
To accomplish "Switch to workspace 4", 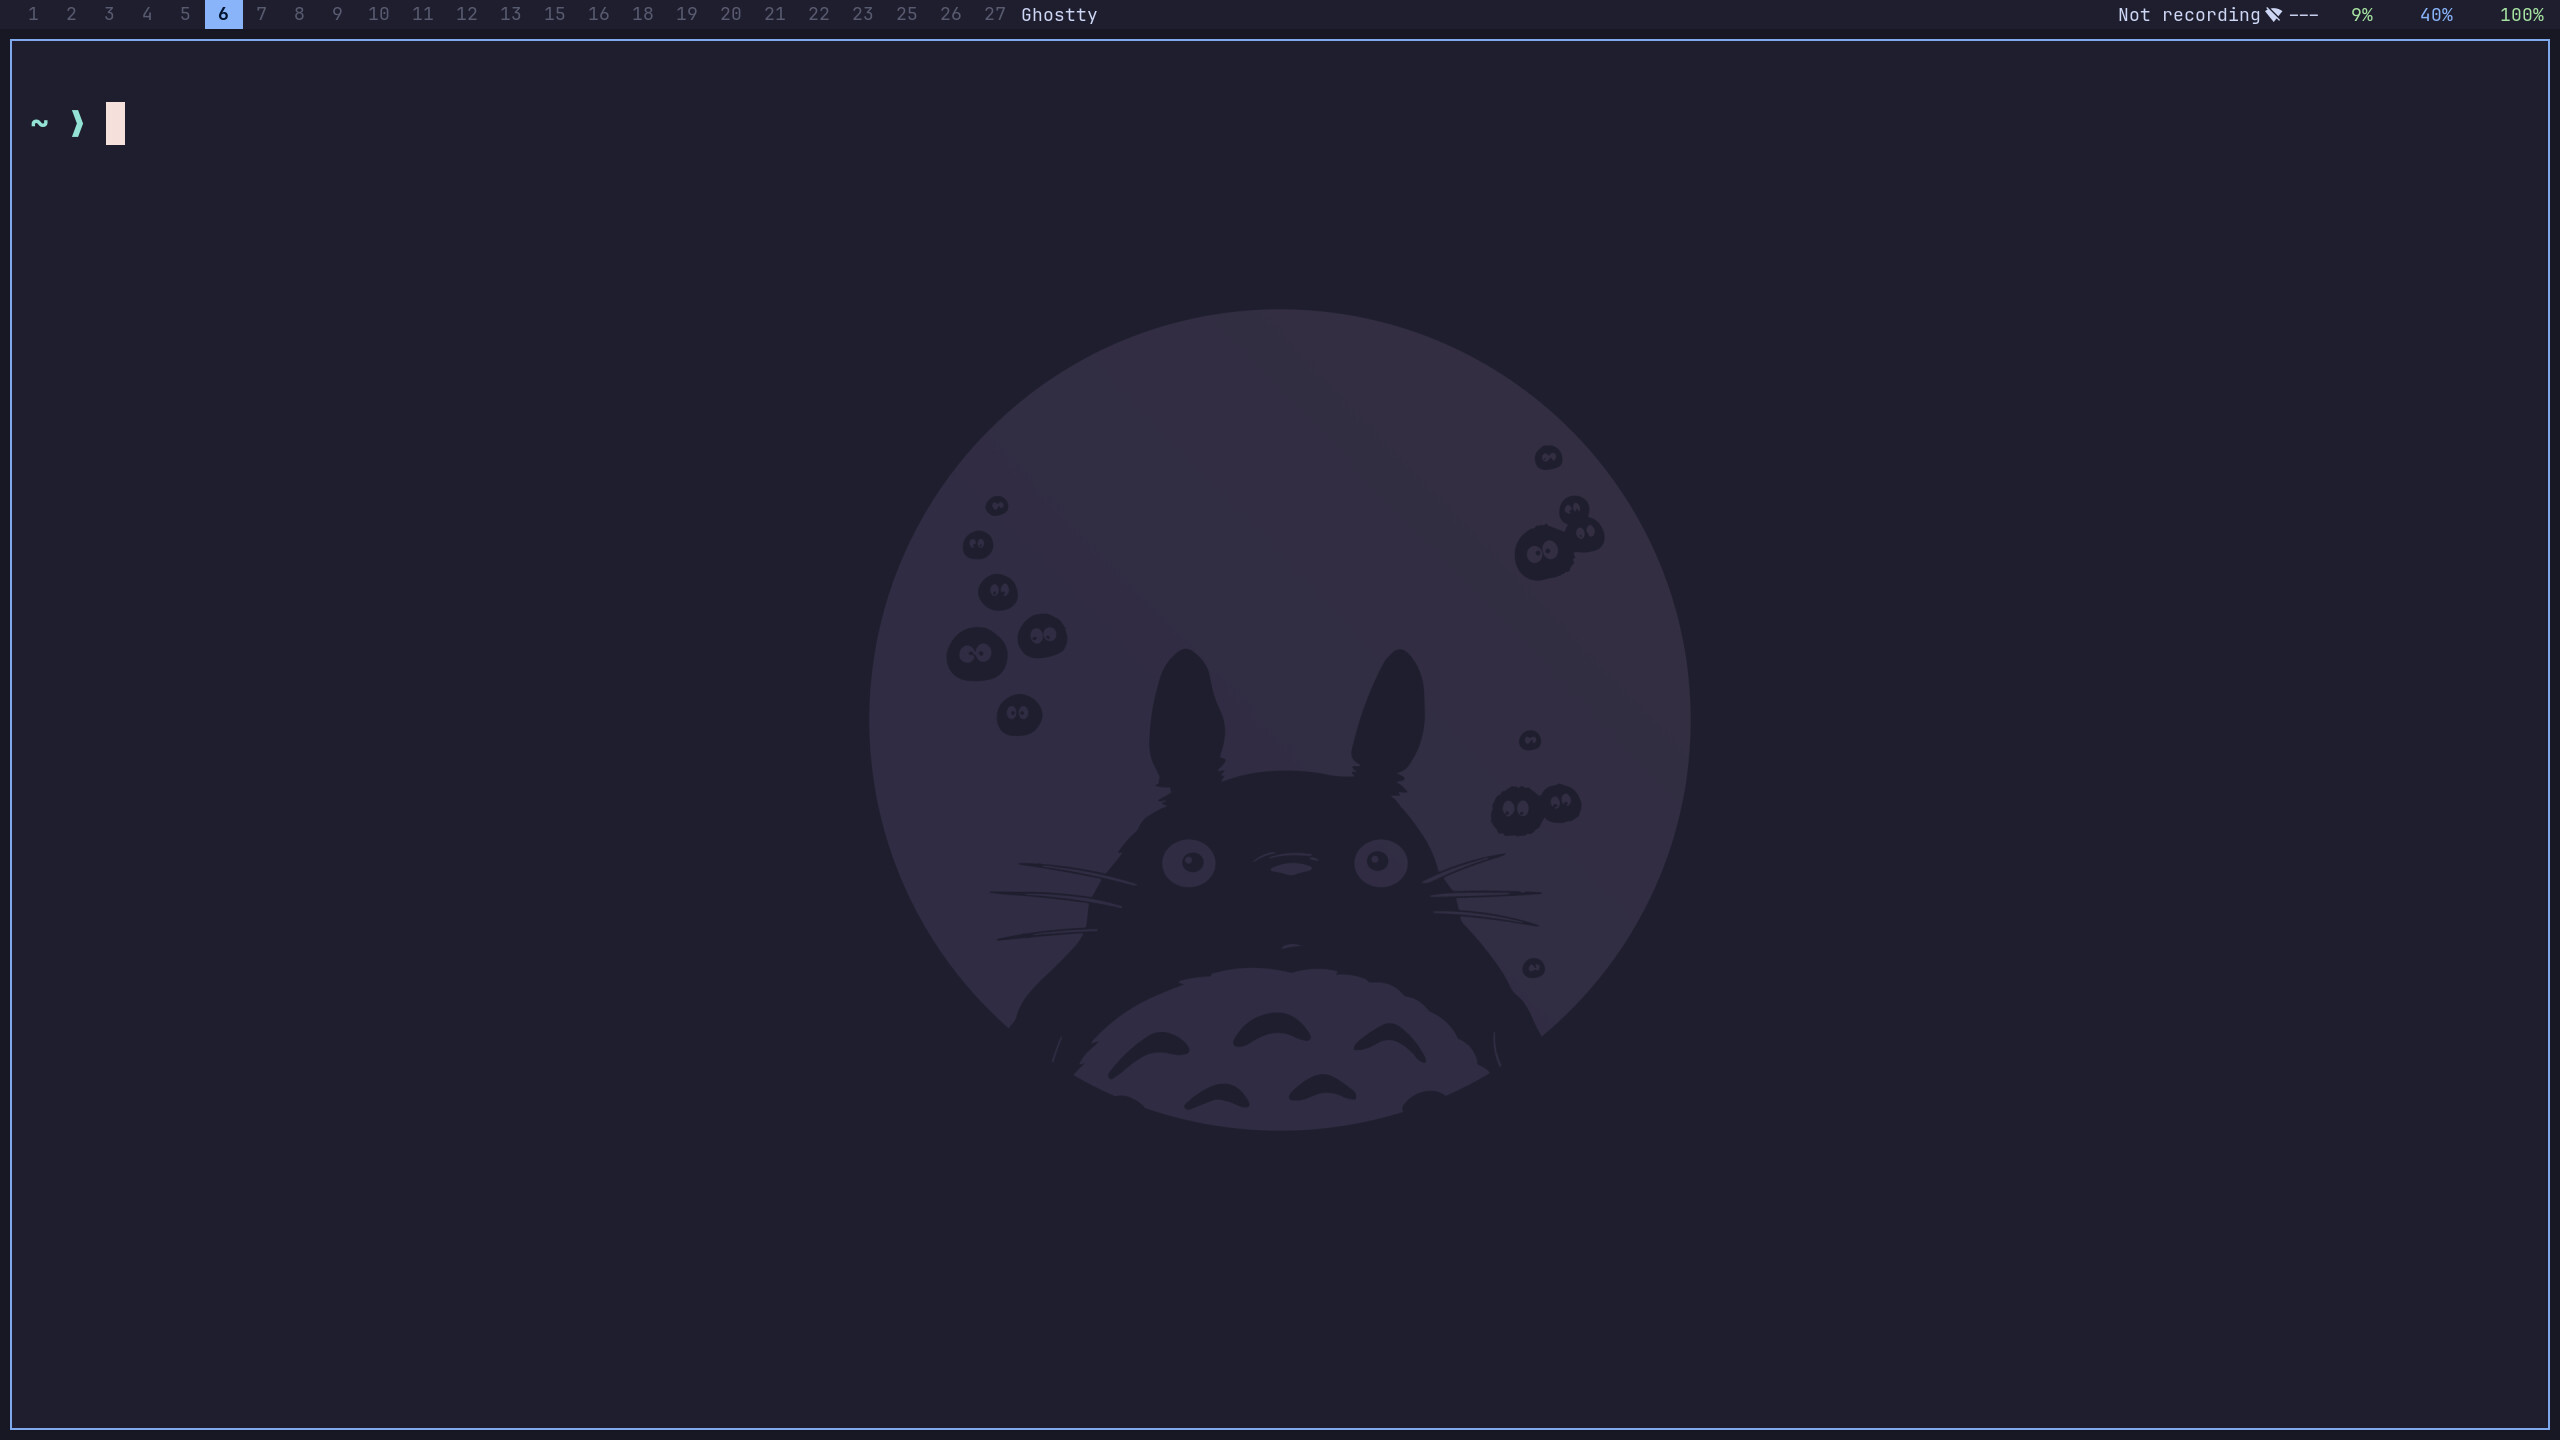I will coord(147,14).
